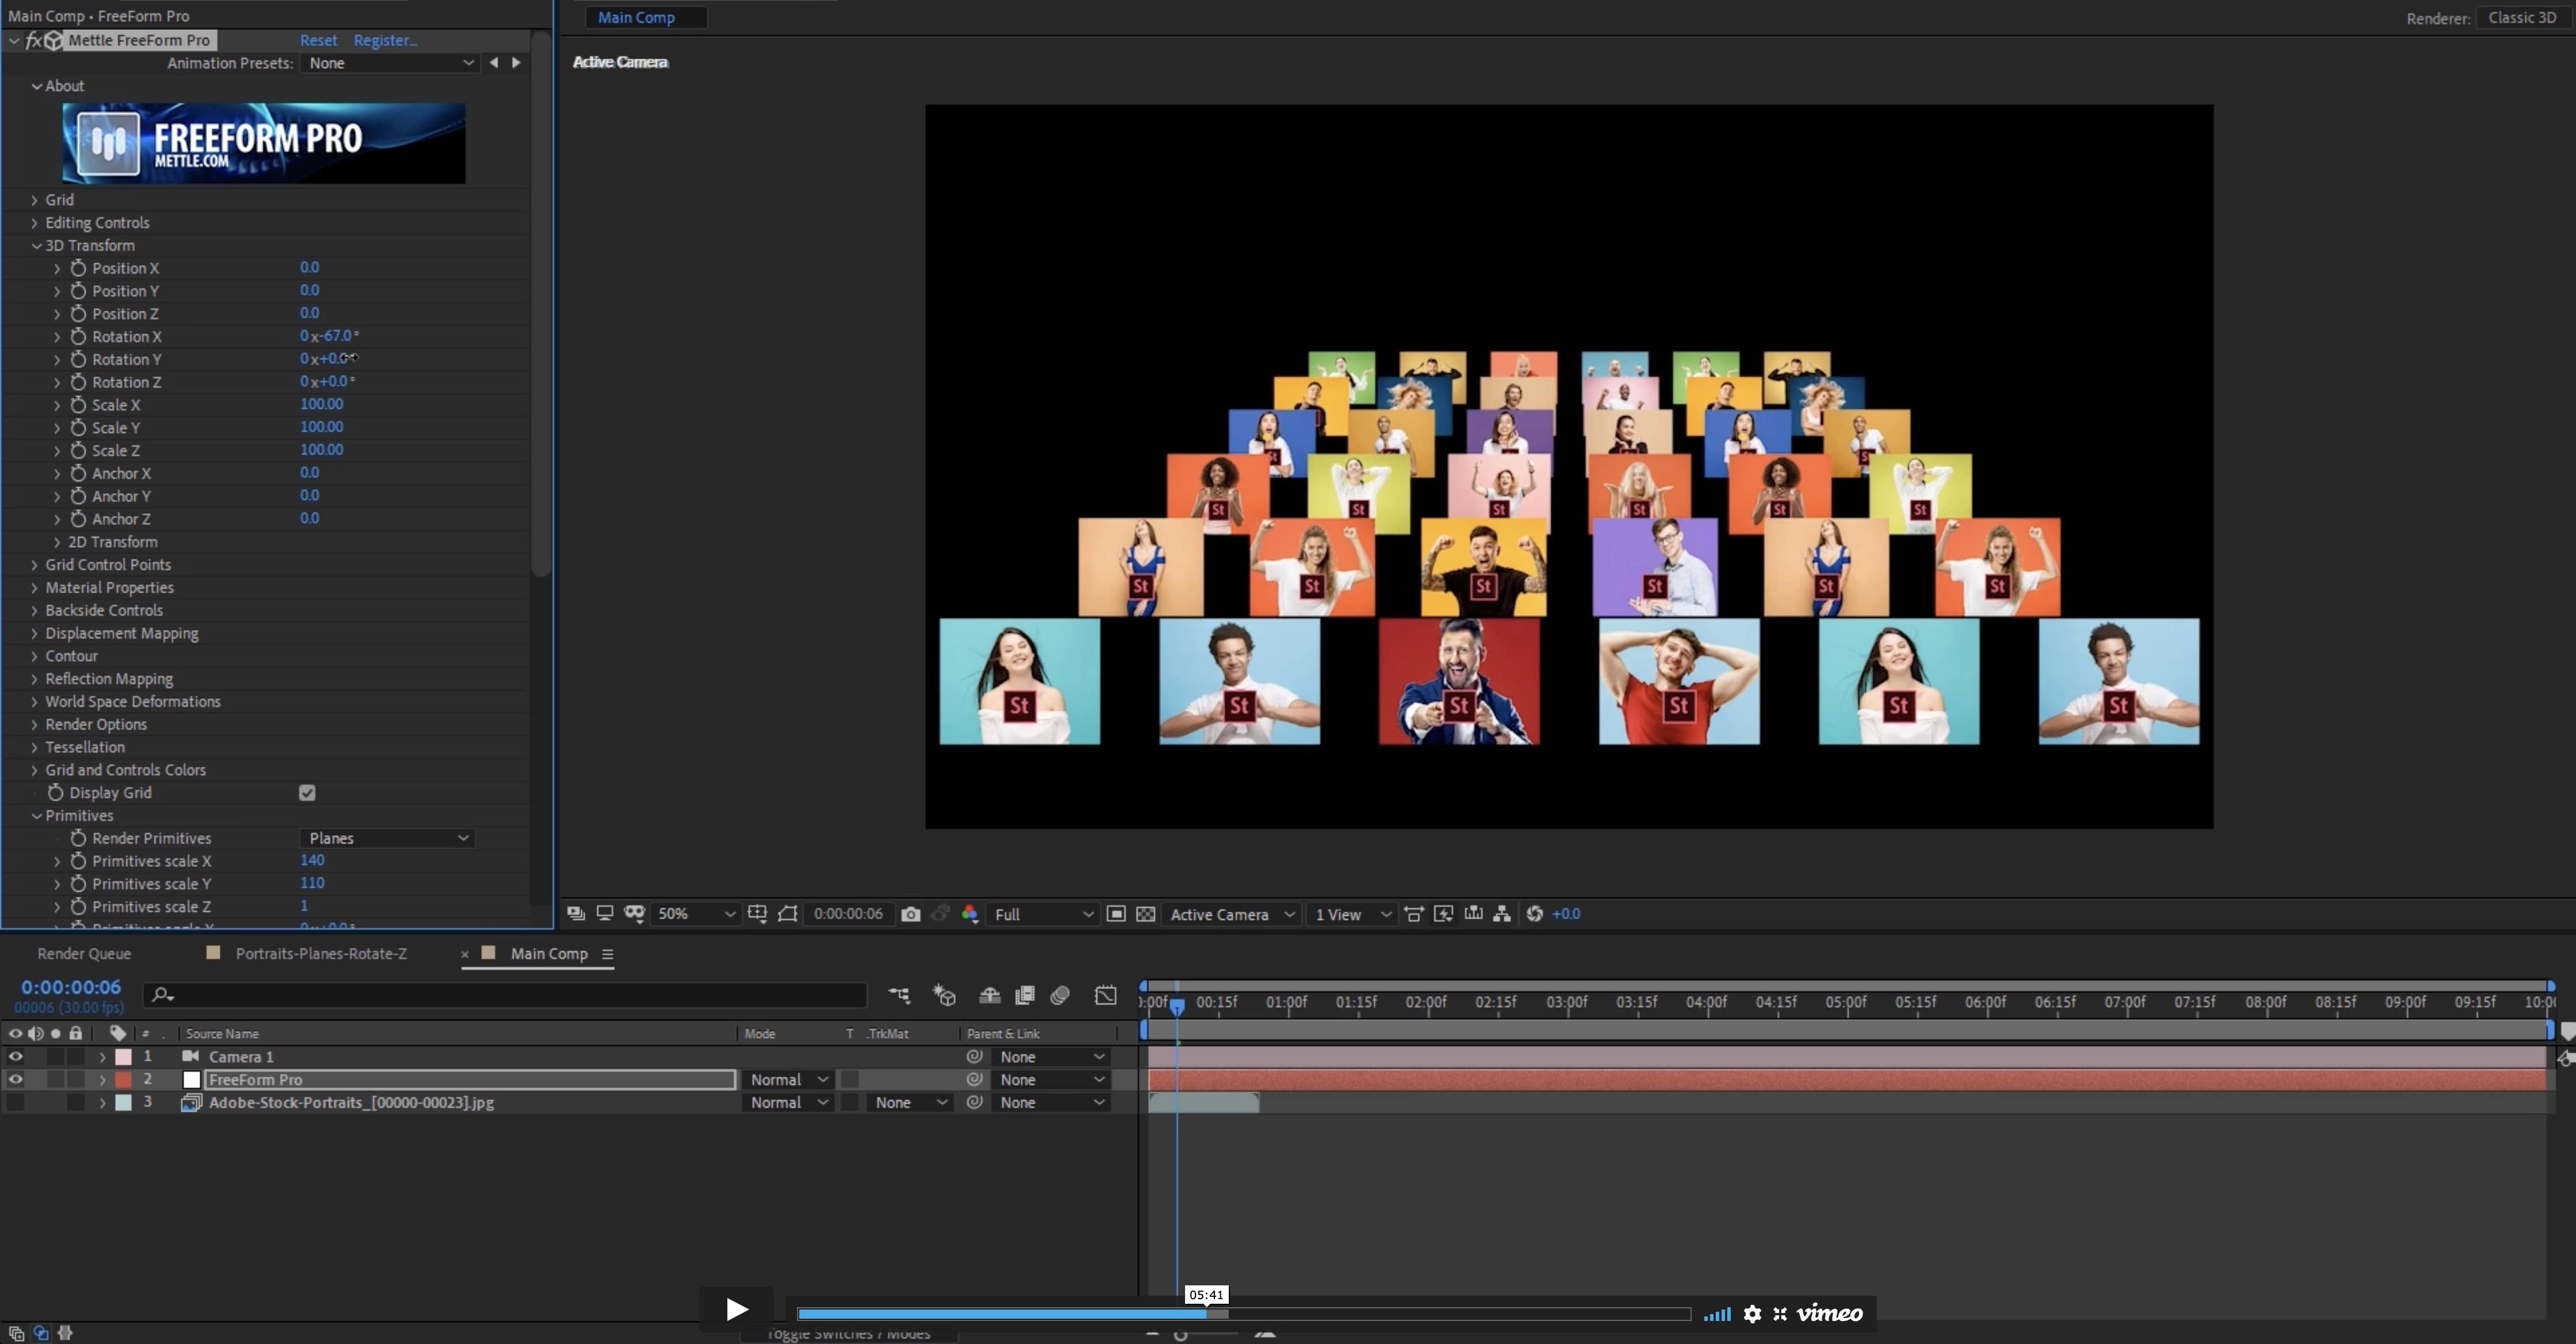The width and height of the screenshot is (2576, 1344).
Task: Click the Primitives scale X stopwatch
Action: tap(78, 861)
